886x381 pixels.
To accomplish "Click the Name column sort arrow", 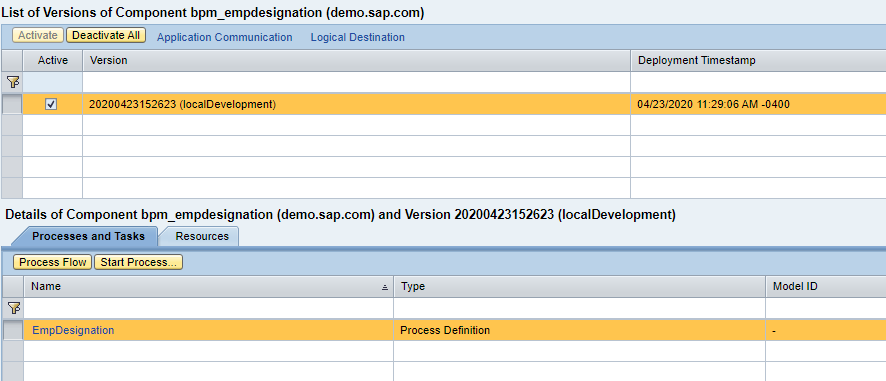I will (385, 287).
